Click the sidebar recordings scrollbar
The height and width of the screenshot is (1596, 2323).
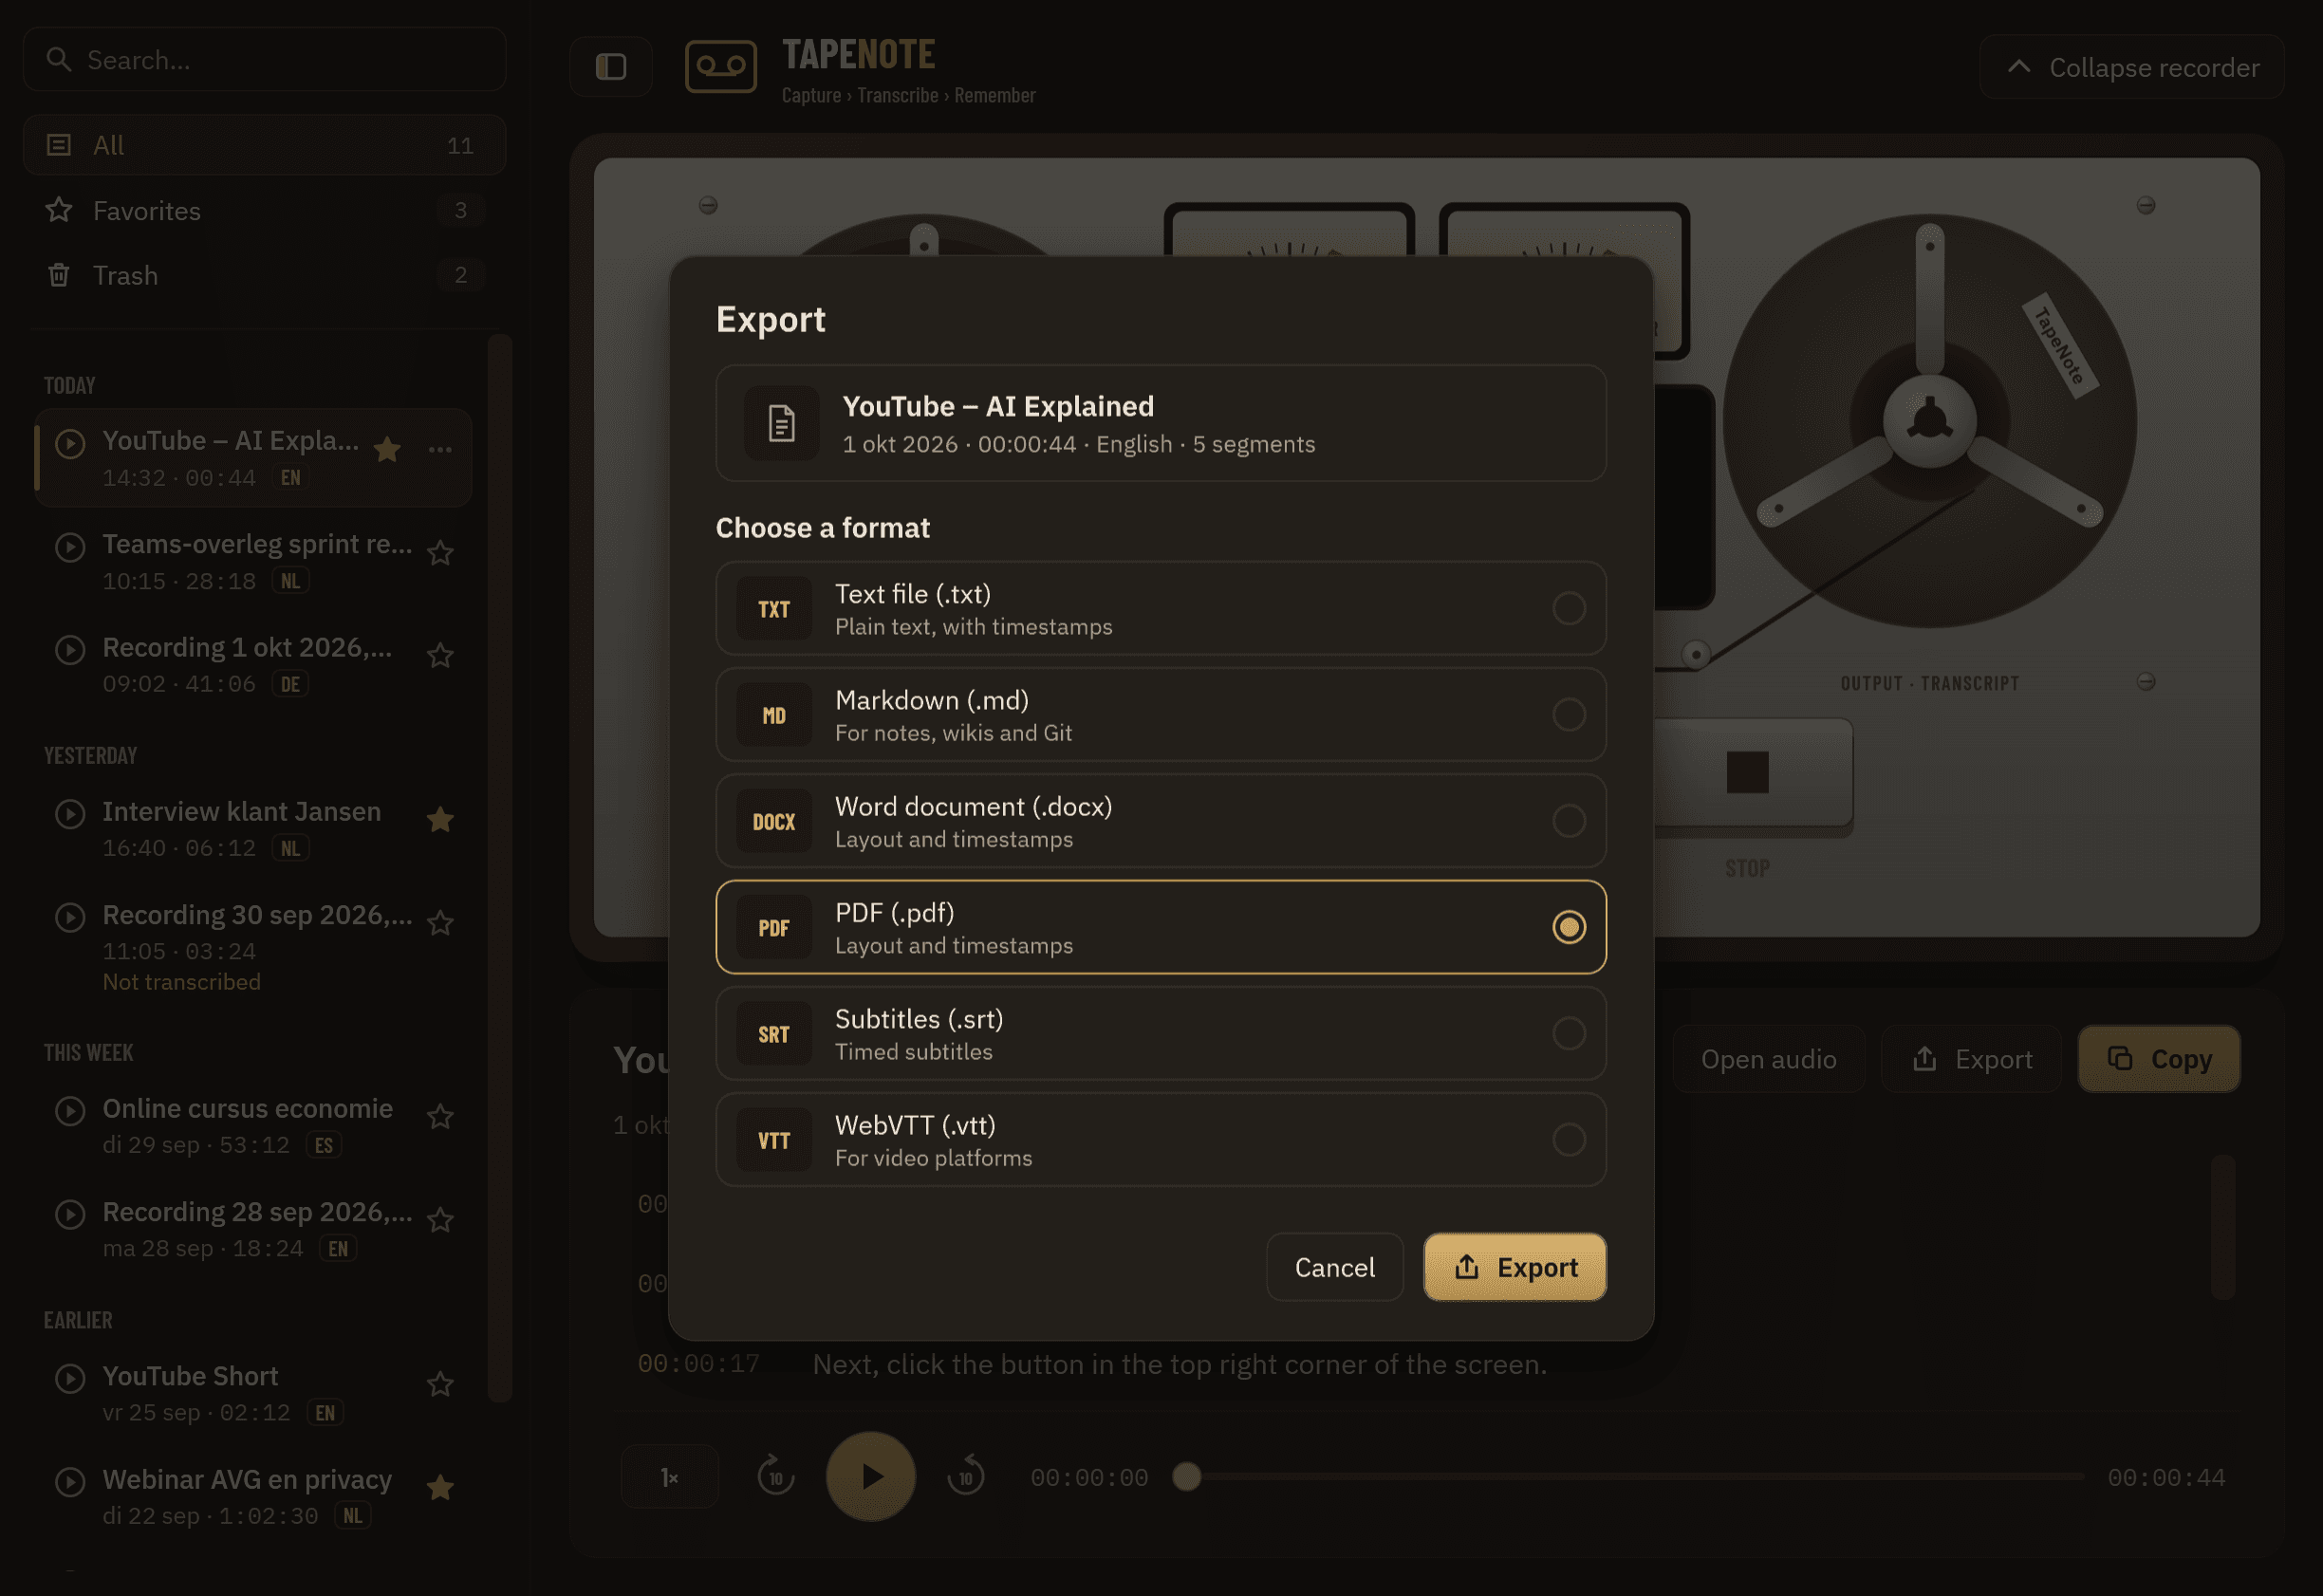pos(499,868)
